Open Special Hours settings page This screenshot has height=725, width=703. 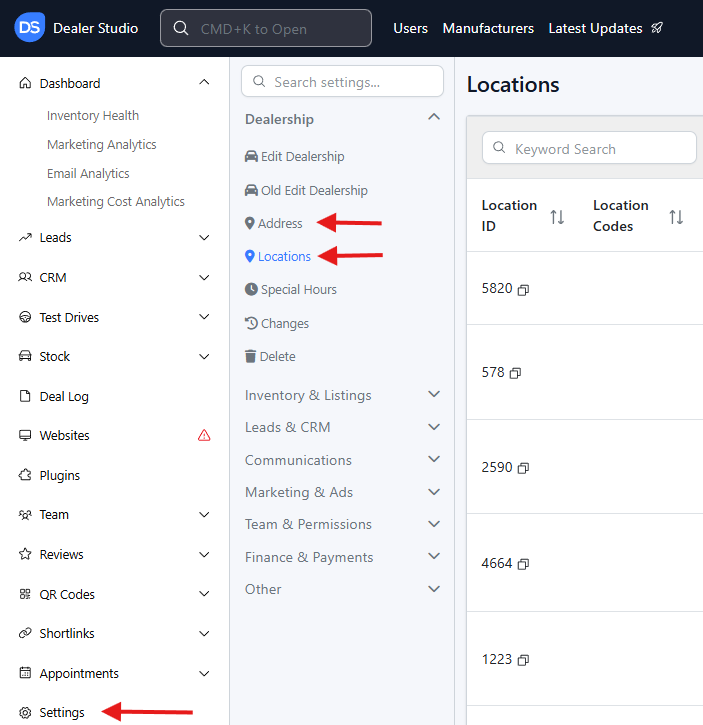click(x=298, y=289)
